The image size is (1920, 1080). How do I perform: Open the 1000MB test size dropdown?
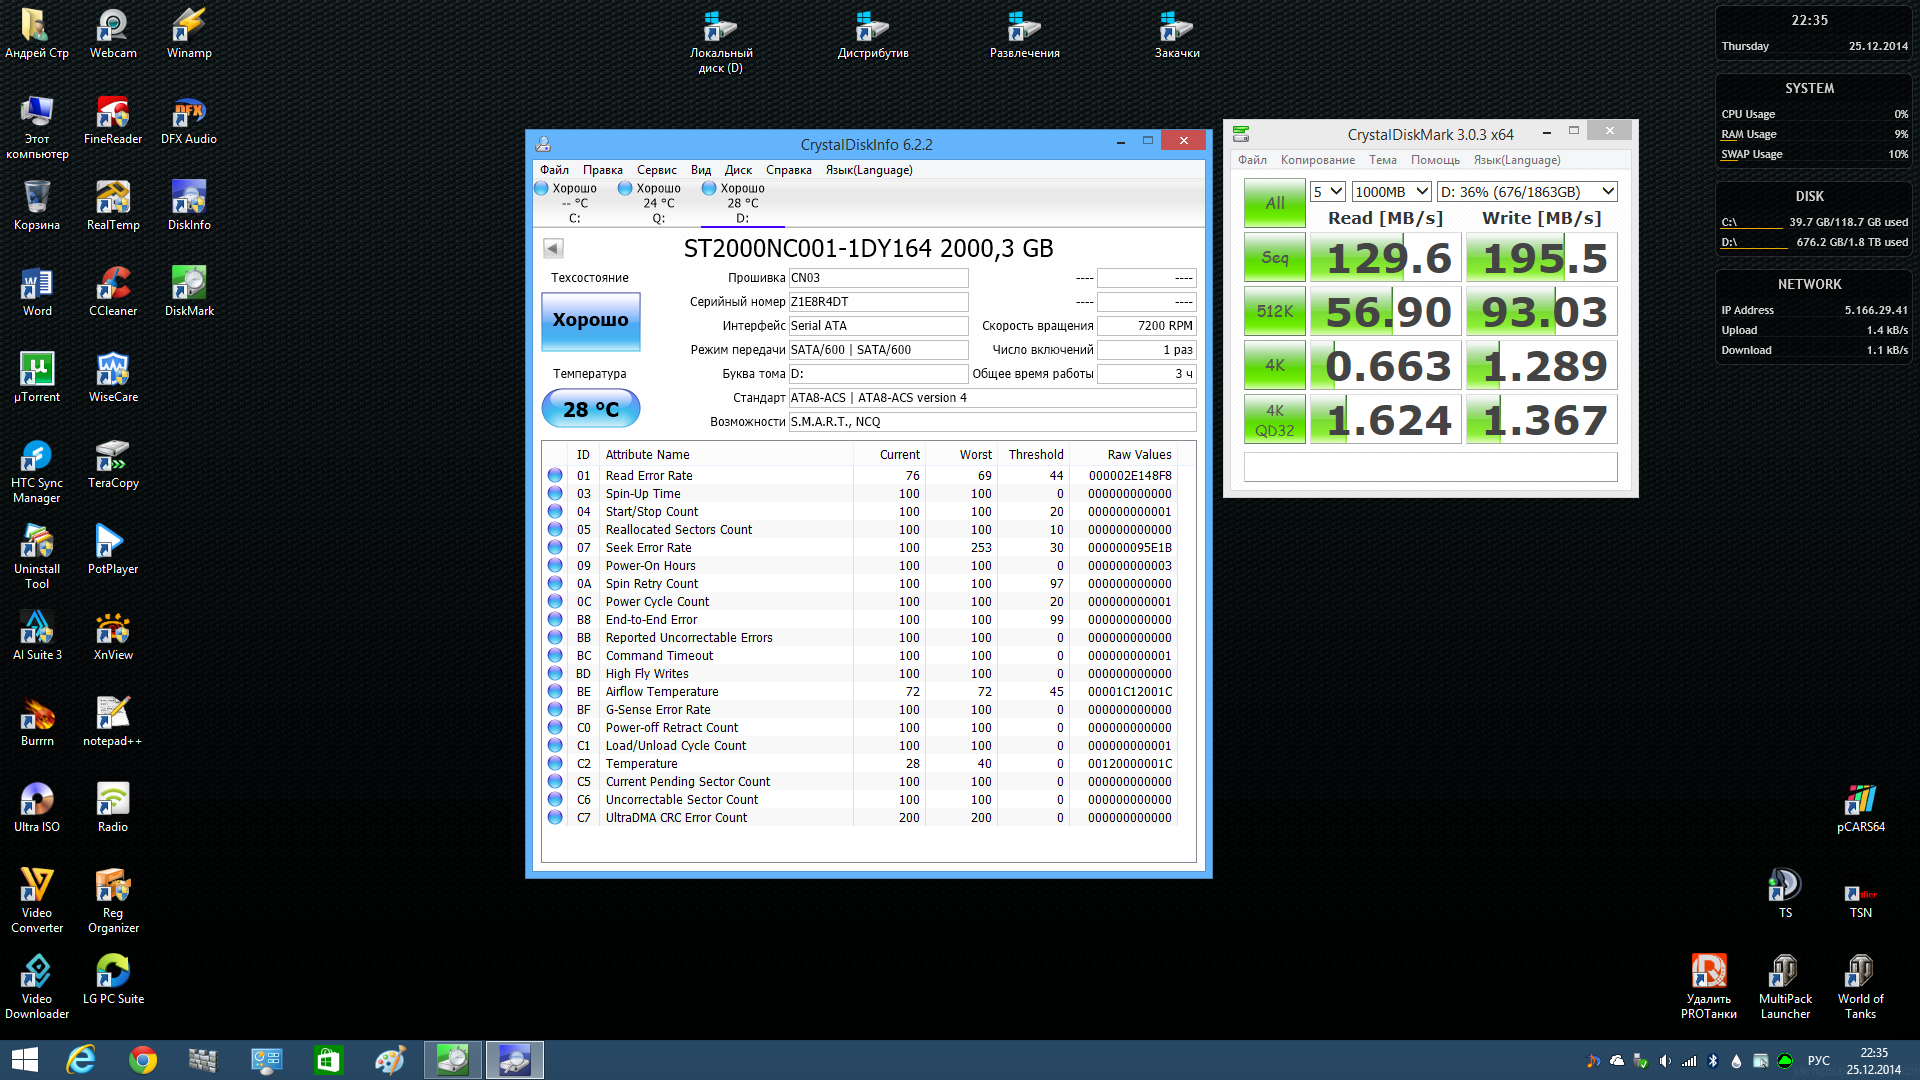[1392, 192]
